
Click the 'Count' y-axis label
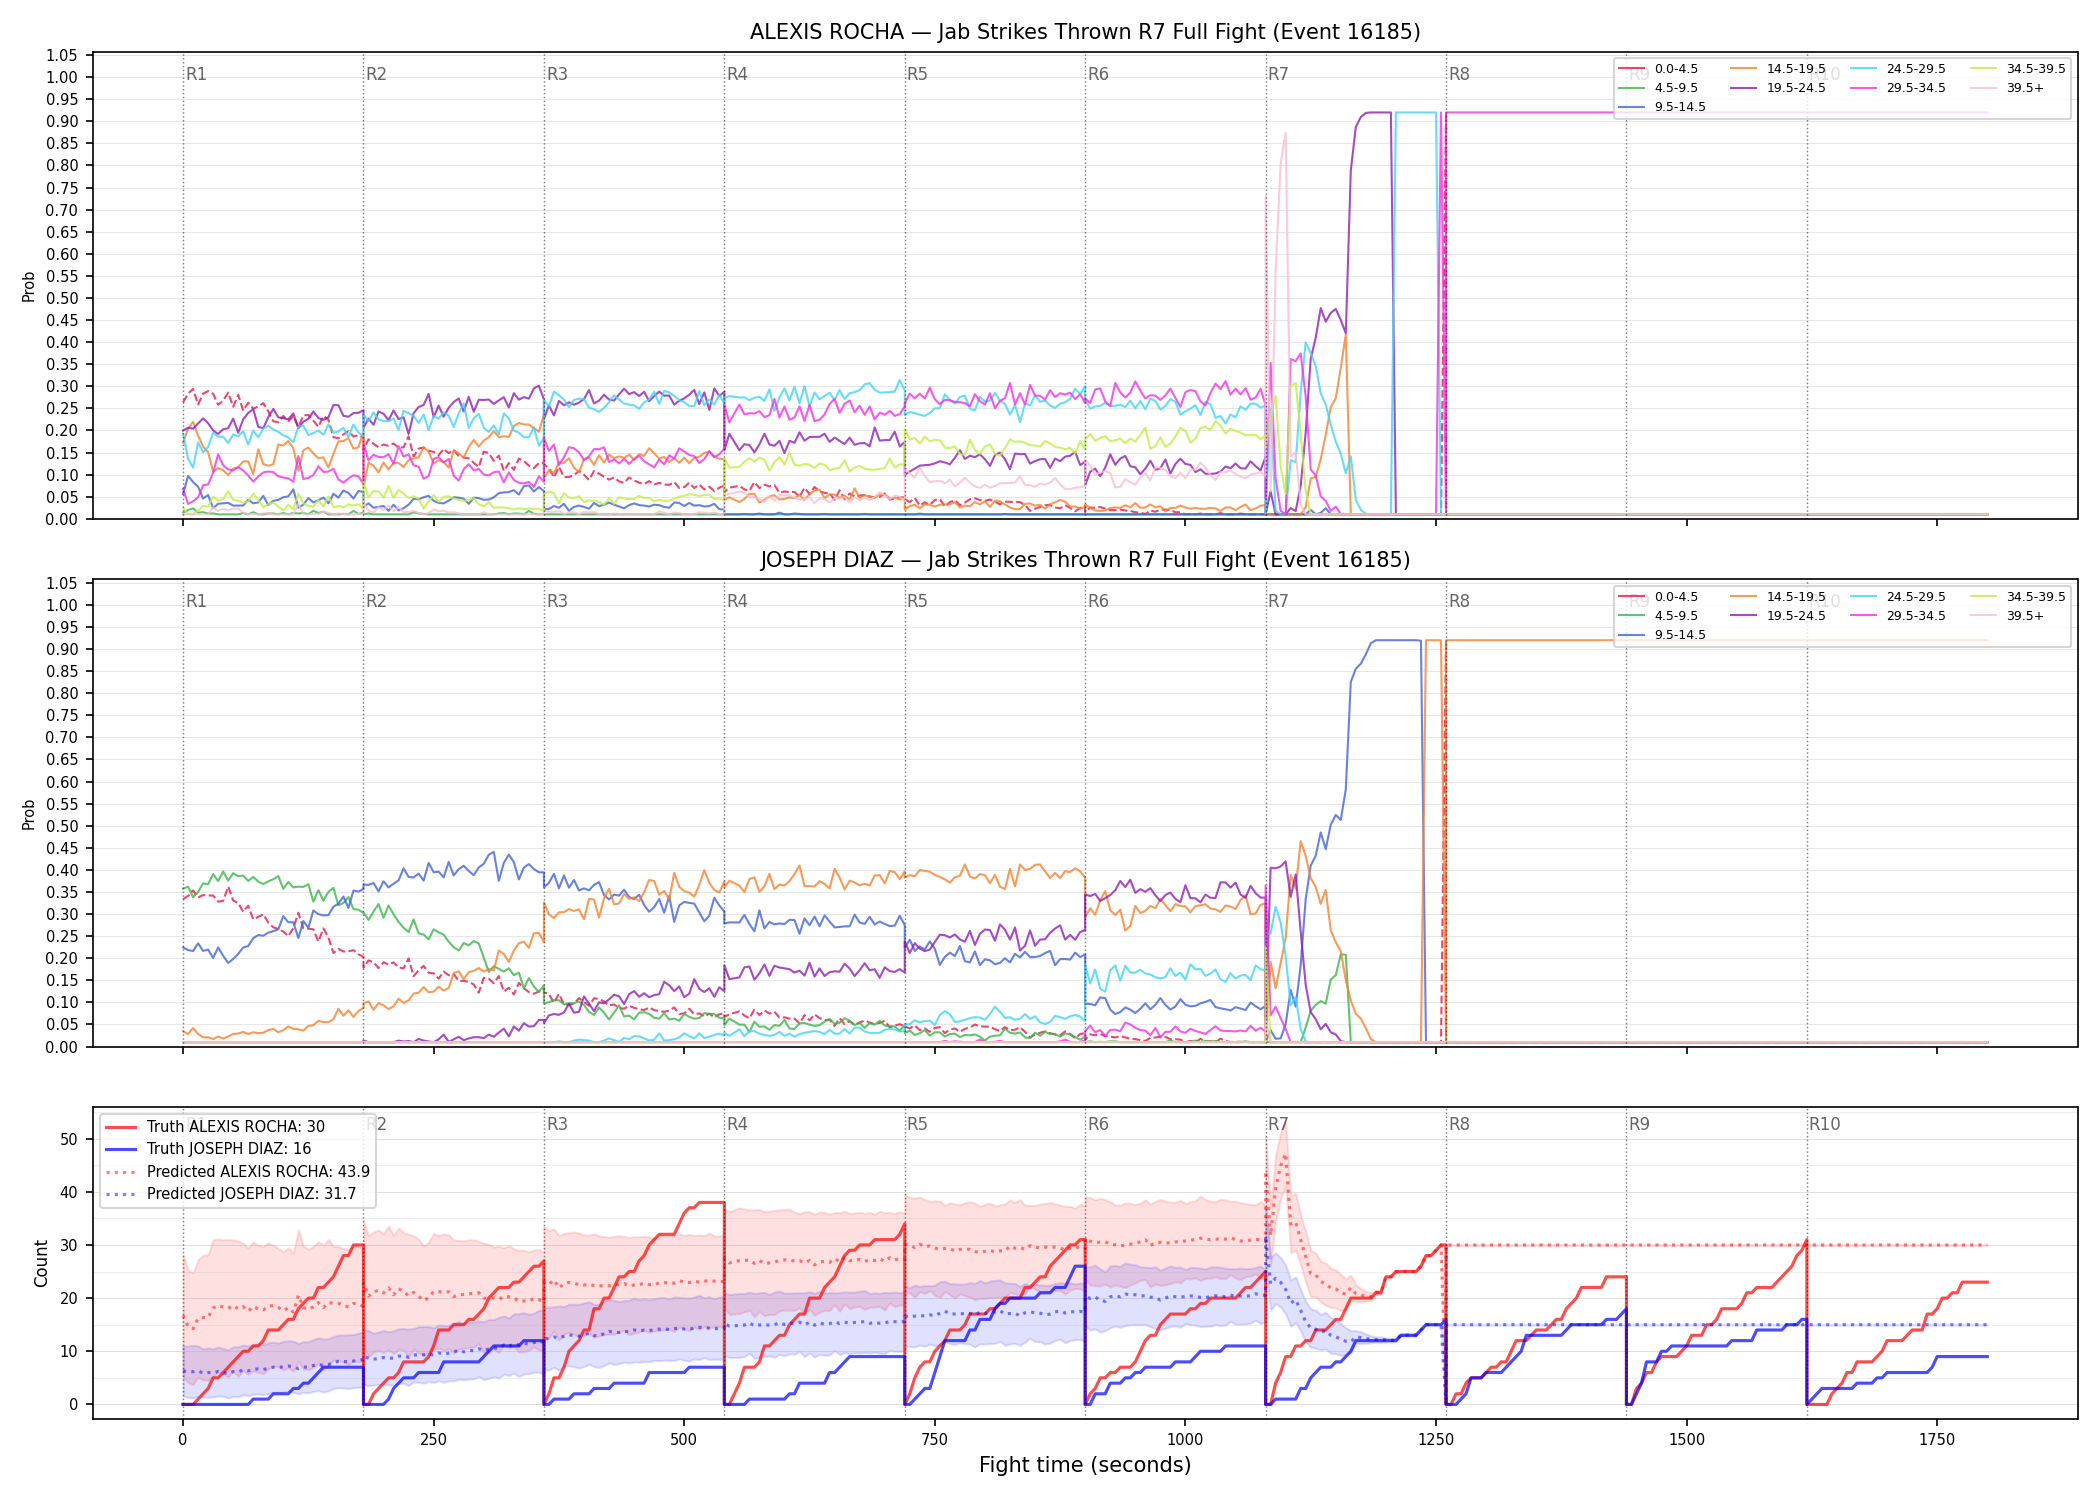41,1263
